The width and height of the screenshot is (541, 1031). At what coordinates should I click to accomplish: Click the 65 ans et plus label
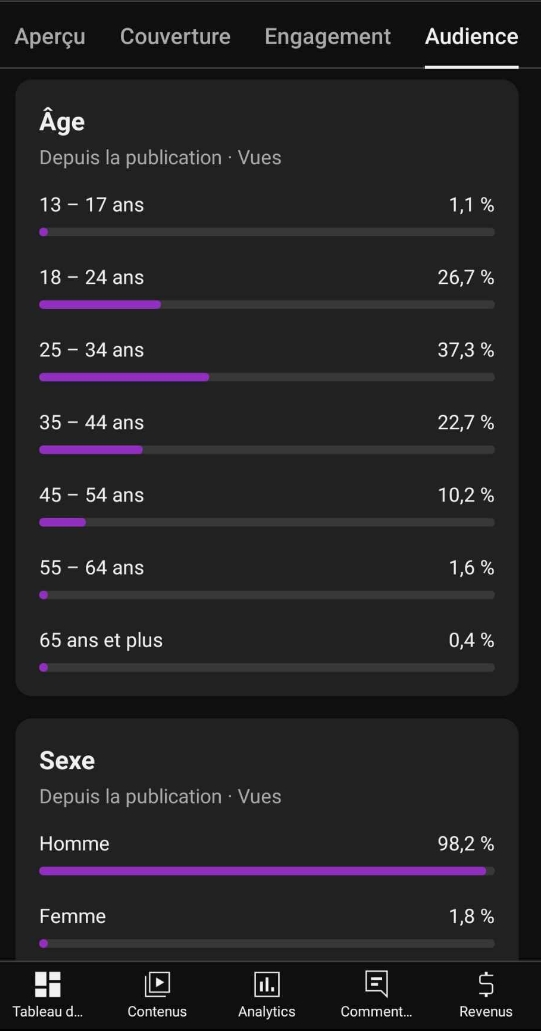coord(101,640)
